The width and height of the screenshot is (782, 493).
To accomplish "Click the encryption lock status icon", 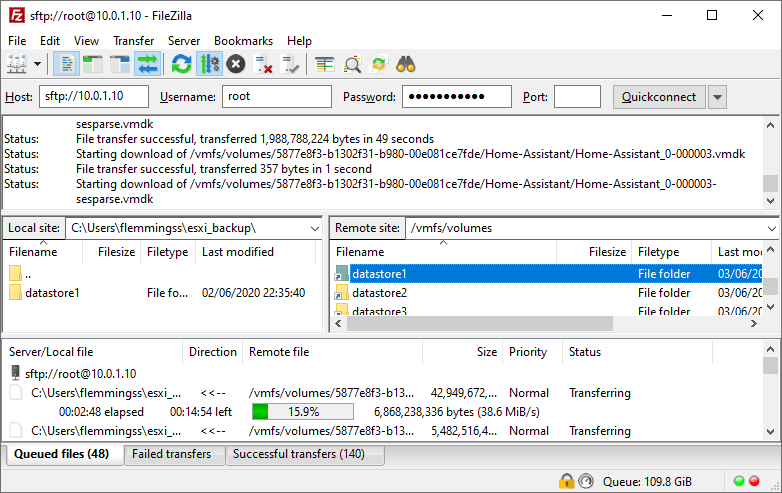I will point(566,481).
